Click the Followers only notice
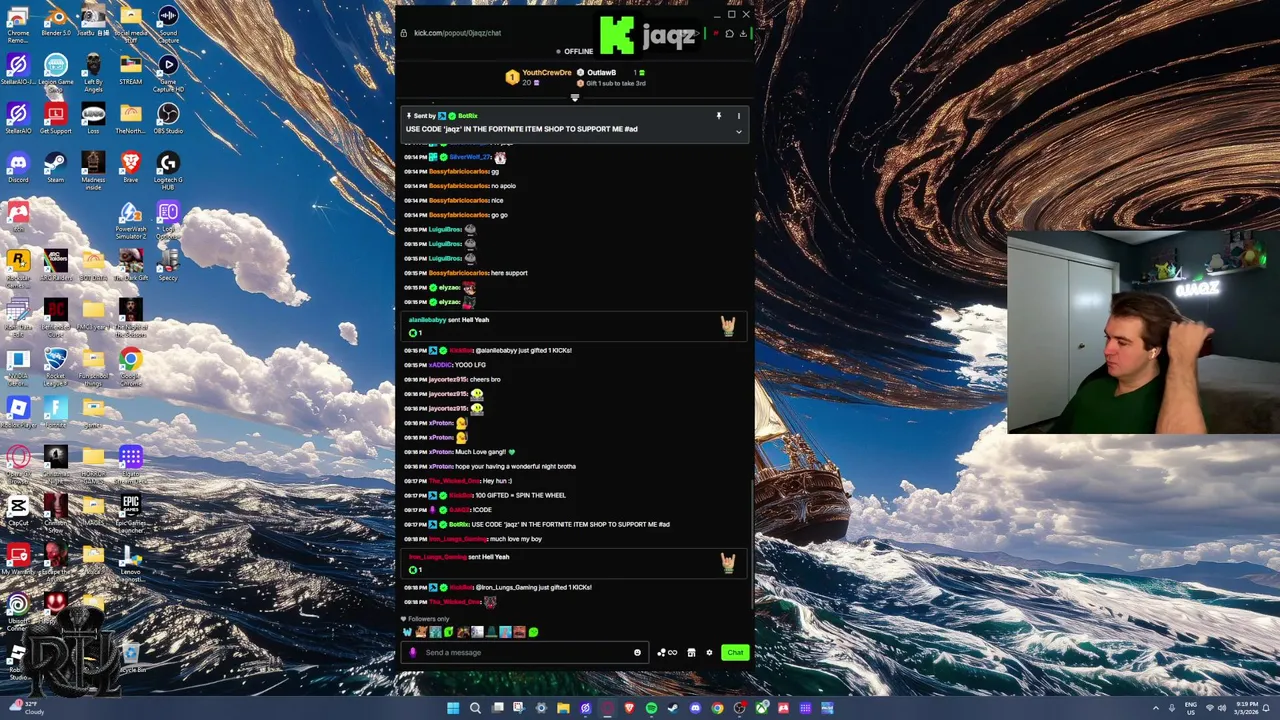The image size is (1280, 720). click(426, 619)
